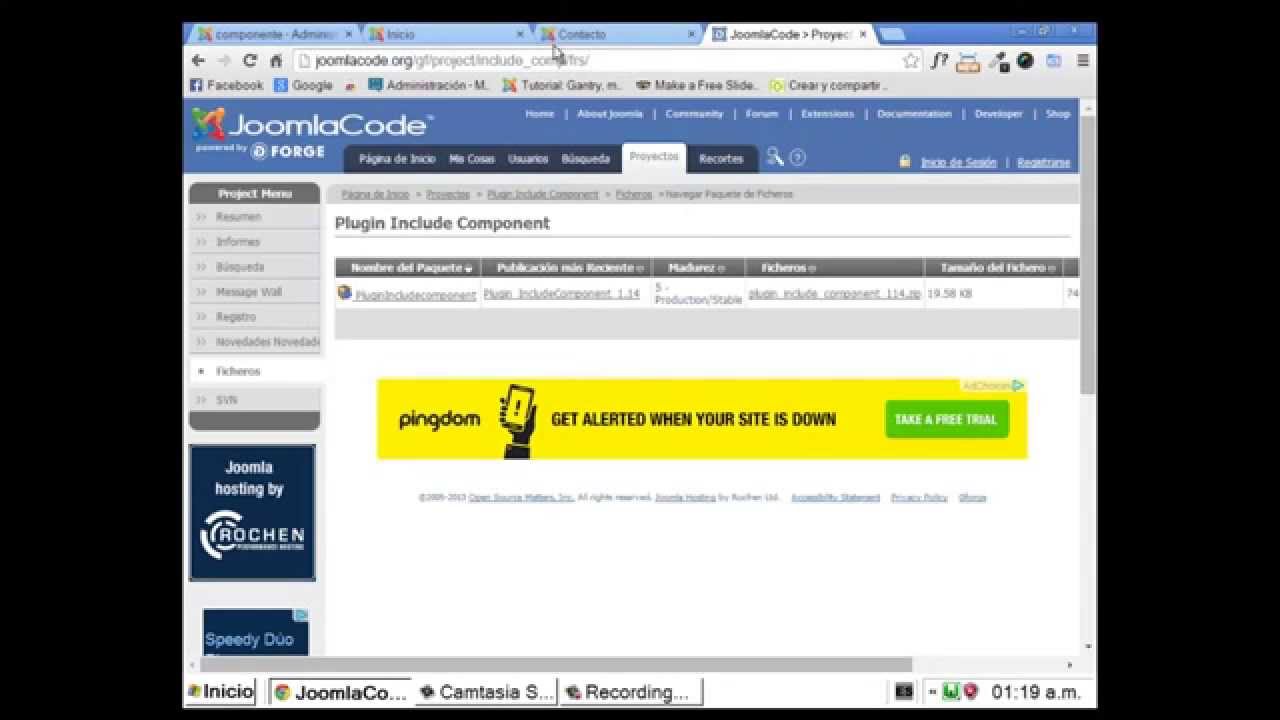Image resolution: width=1280 pixels, height=720 pixels.
Task: Click the address bar URL field
Action: [600, 61]
